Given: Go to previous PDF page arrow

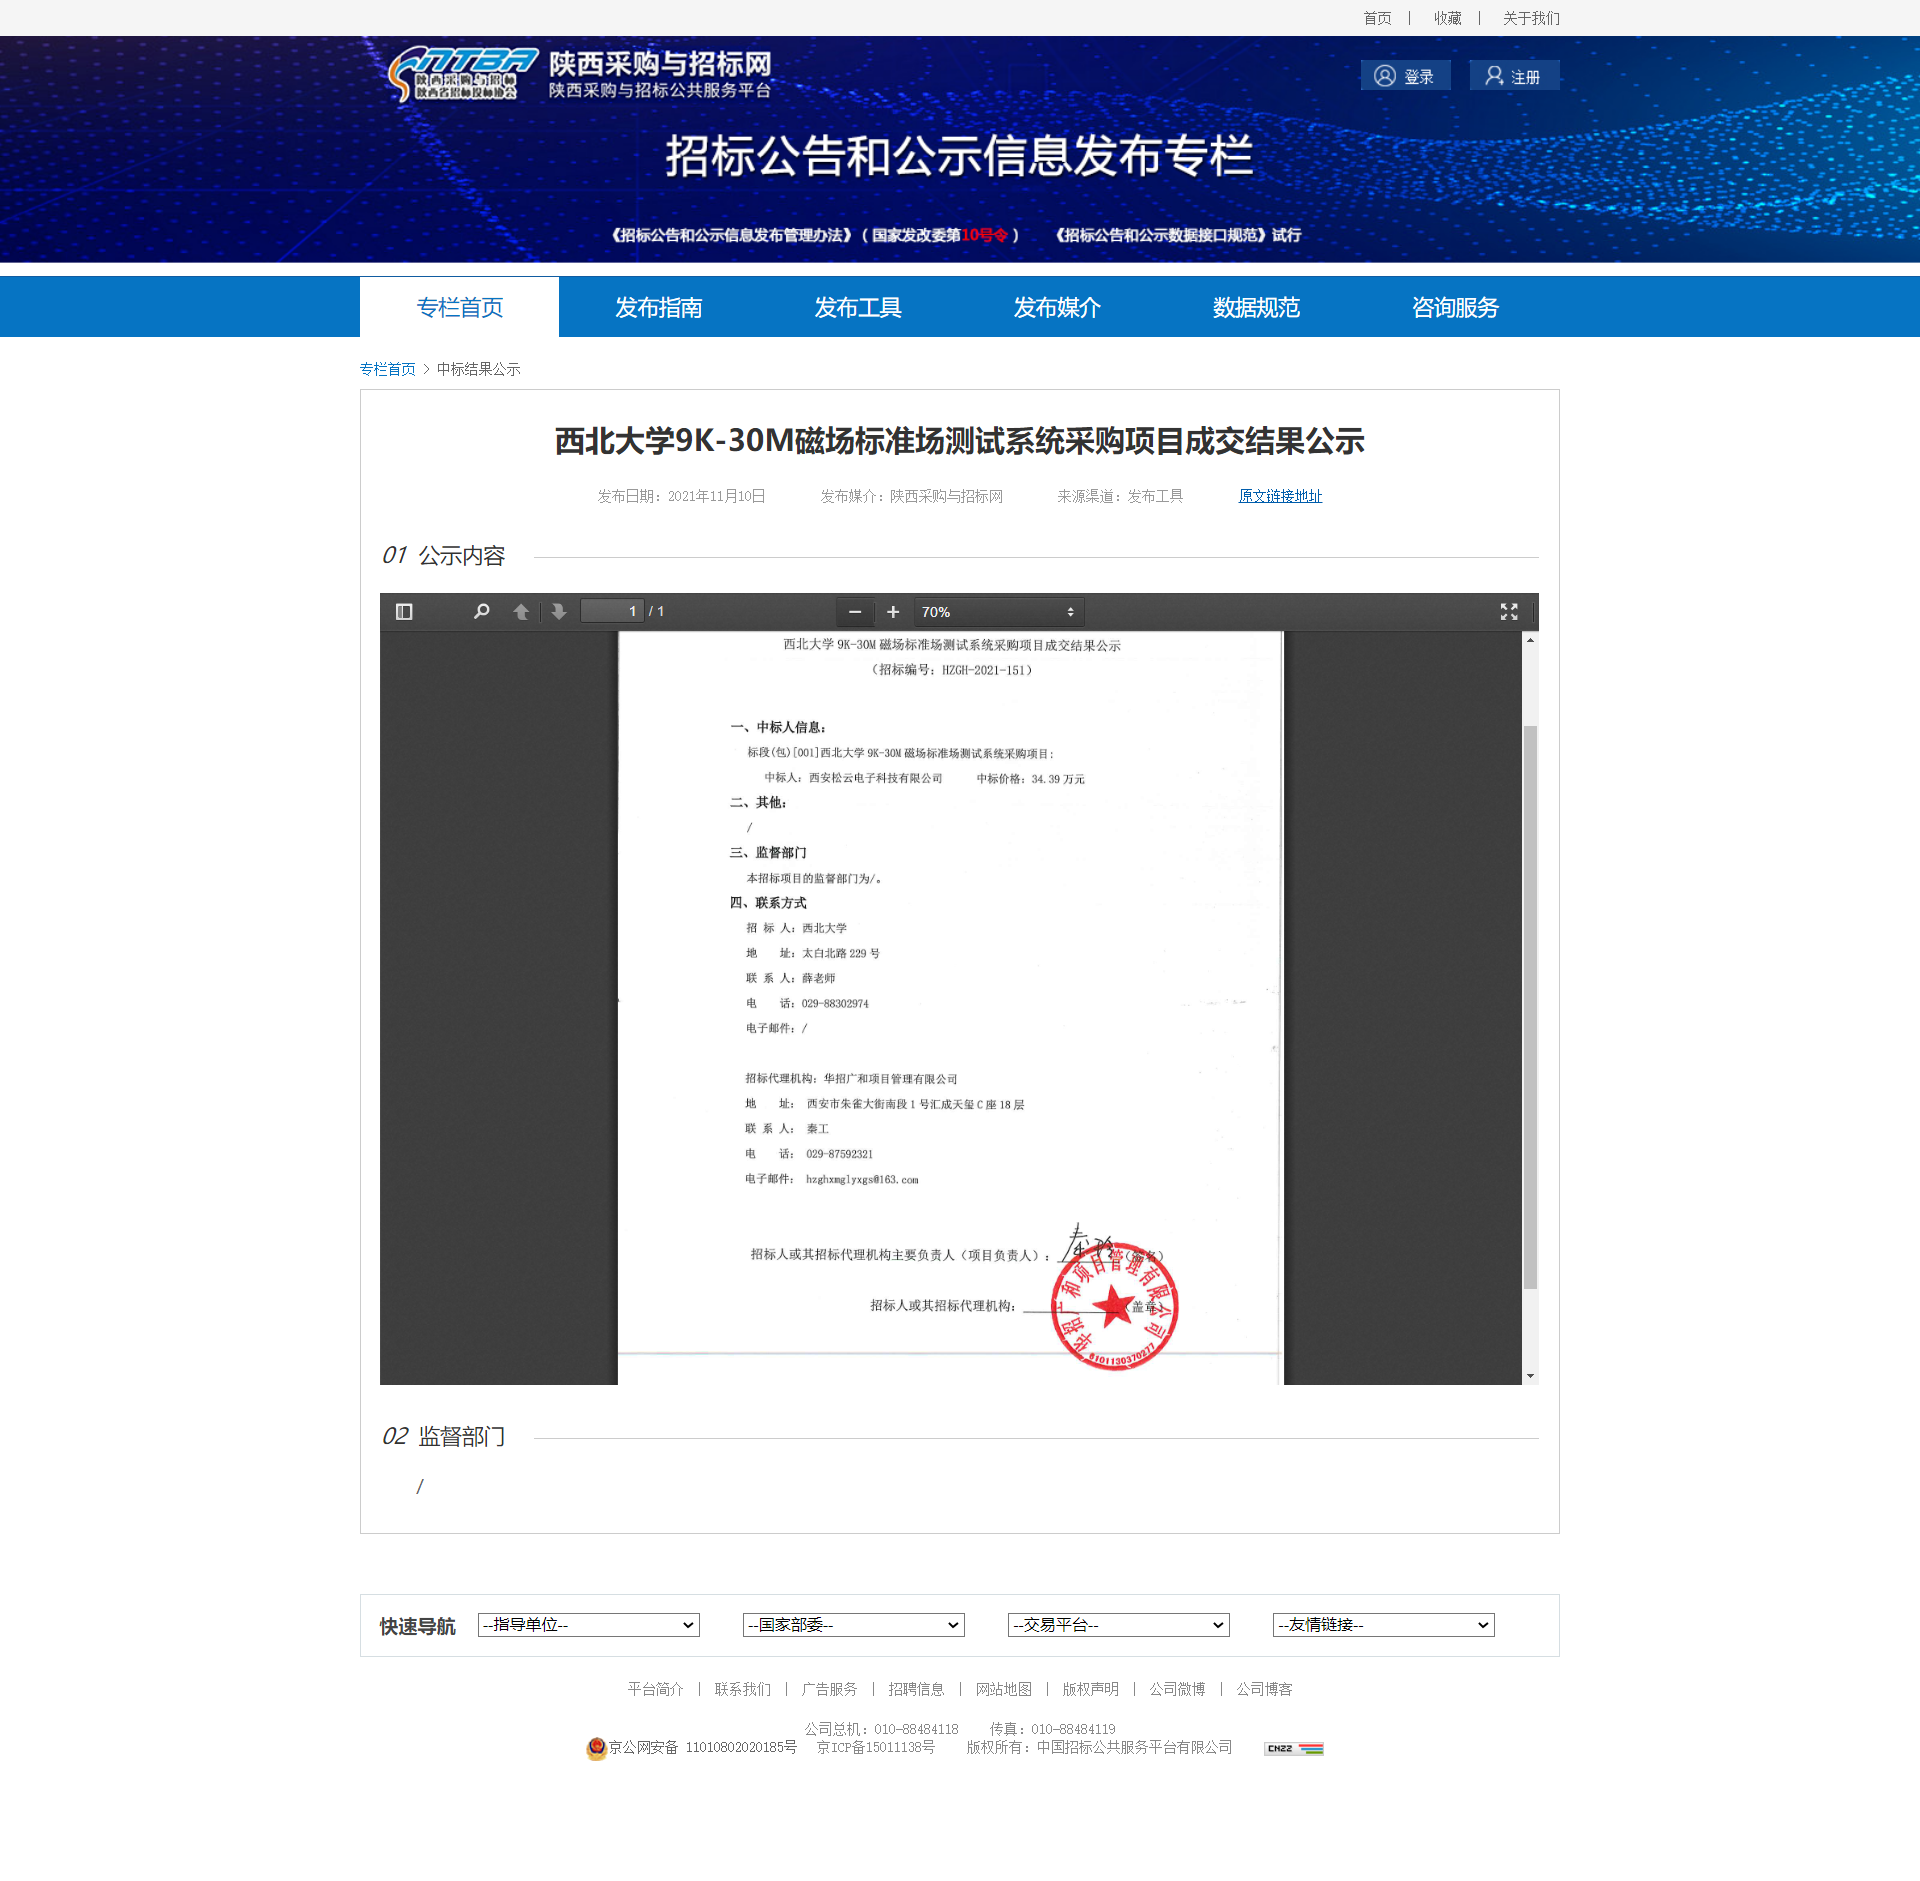Looking at the screenshot, I should pos(521,611).
